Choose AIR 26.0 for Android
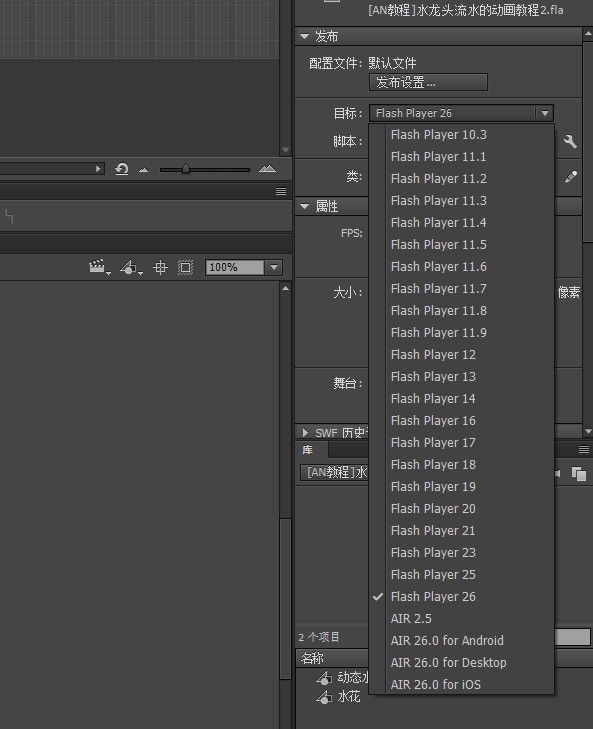The image size is (593, 729). pyautogui.click(x=470, y=641)
